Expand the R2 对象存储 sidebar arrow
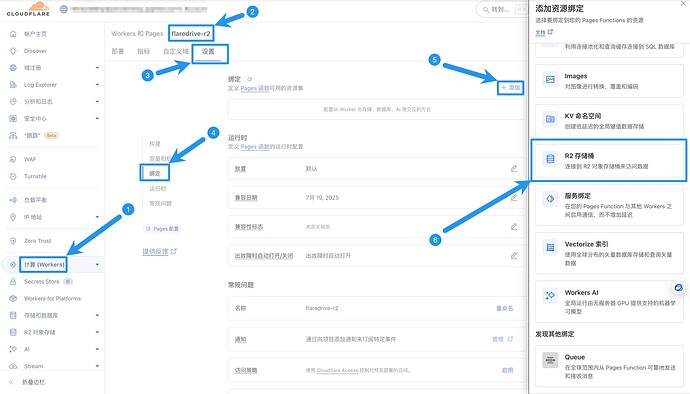Screen dimensions: 690x394 [97, 332]
